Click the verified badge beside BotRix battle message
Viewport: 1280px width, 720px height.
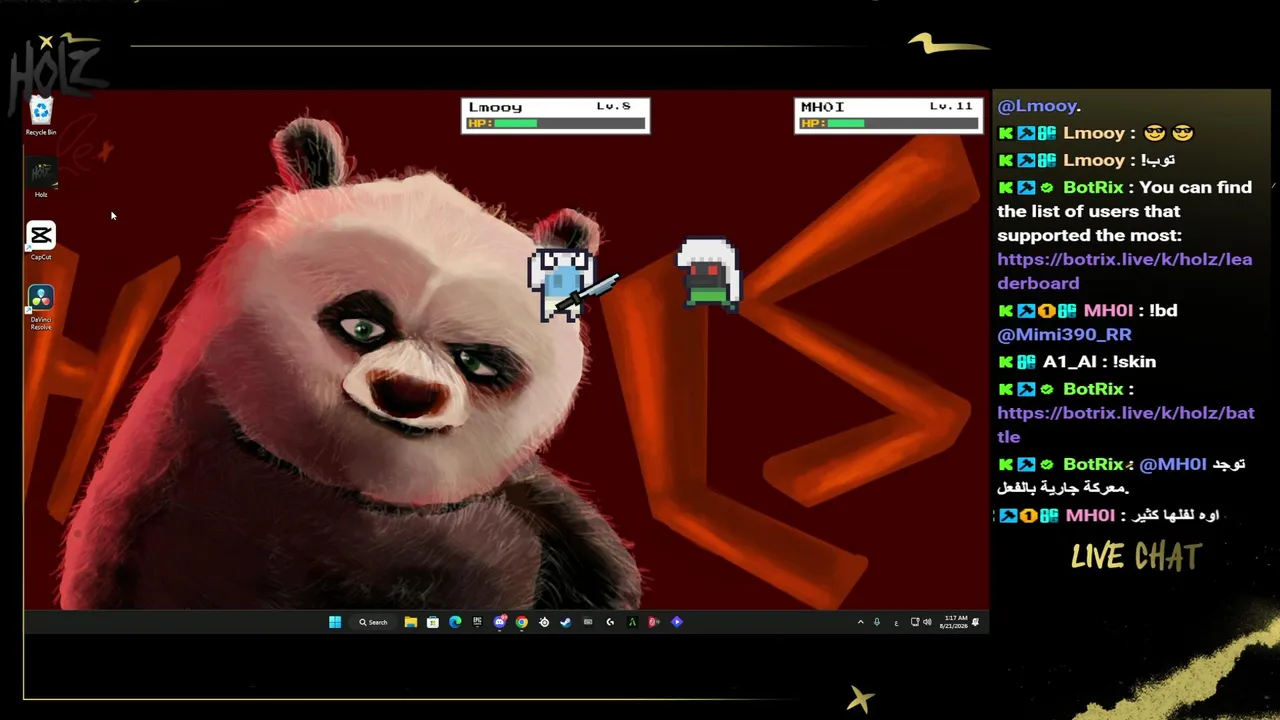[1047, 389]
